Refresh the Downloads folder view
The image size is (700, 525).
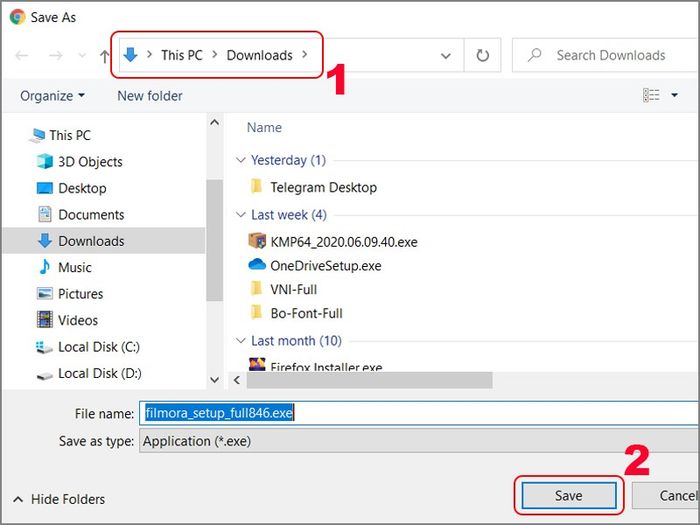coord(483,55)
